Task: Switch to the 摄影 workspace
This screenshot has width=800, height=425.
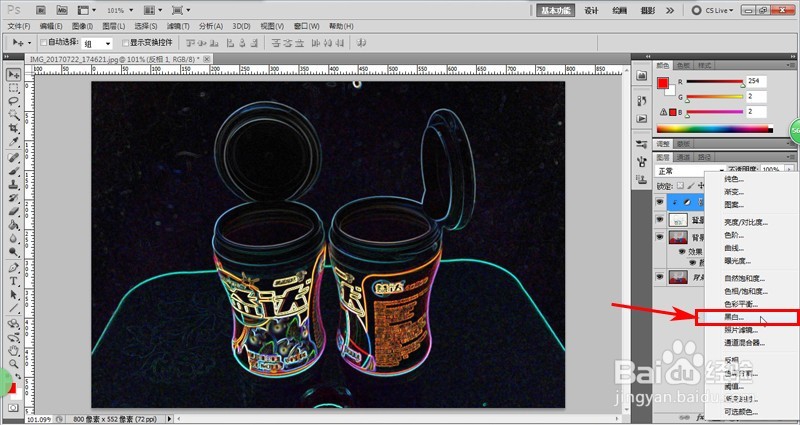Action: (648, 10)
